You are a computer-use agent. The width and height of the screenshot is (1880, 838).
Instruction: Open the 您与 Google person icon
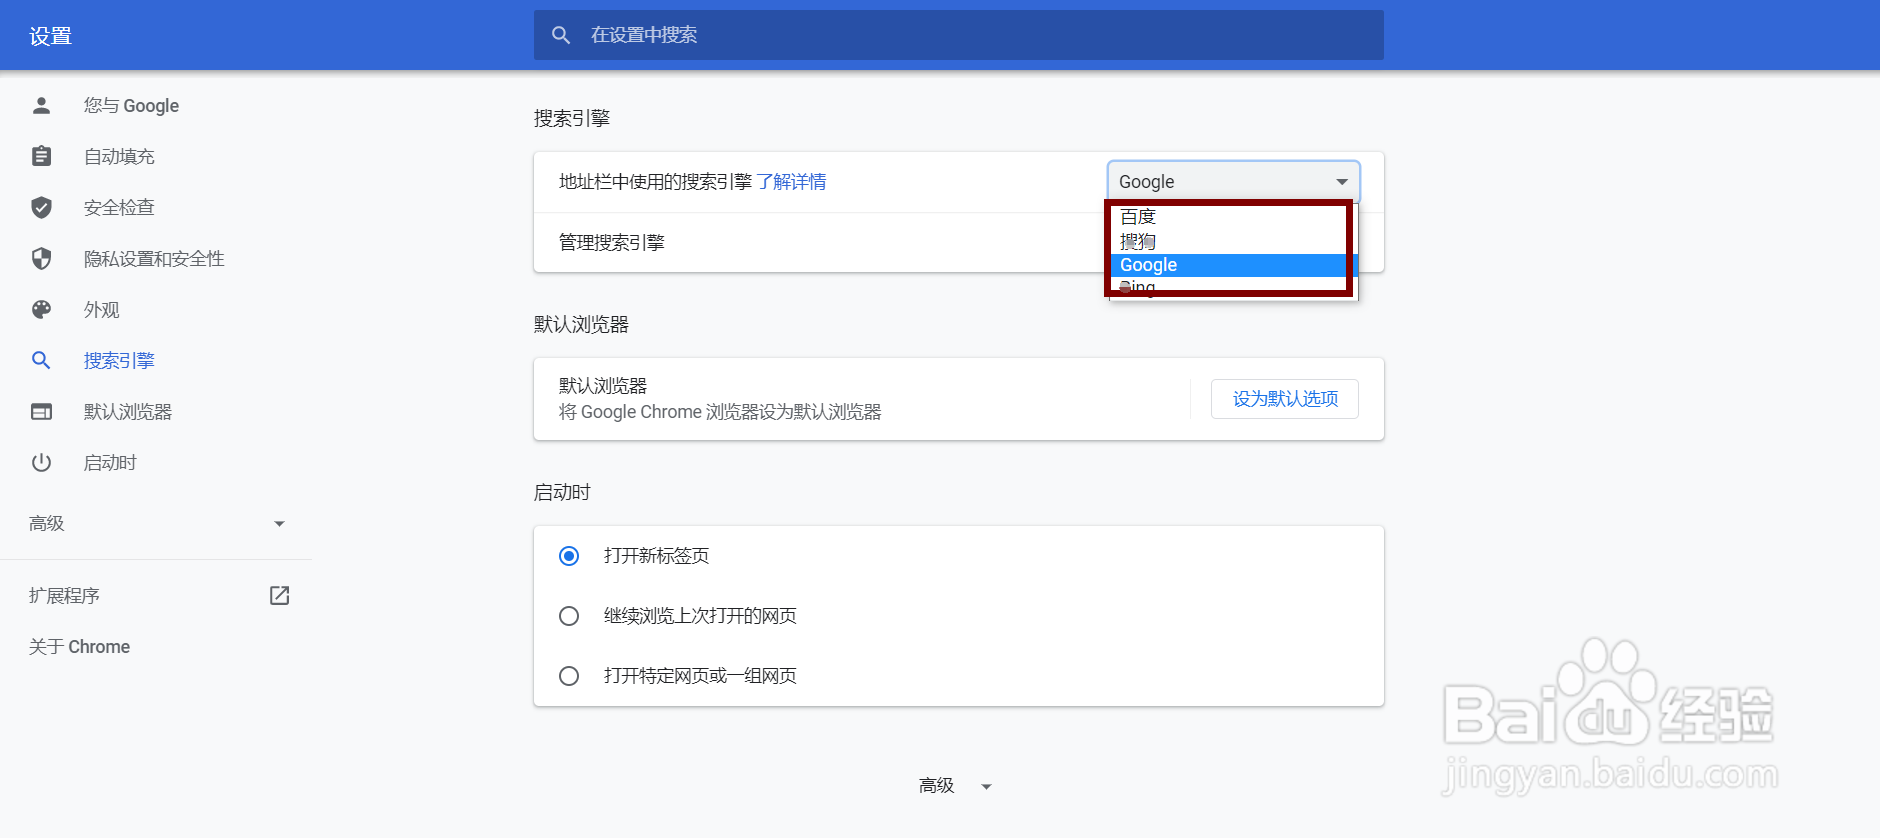click(x=41, y=105)
